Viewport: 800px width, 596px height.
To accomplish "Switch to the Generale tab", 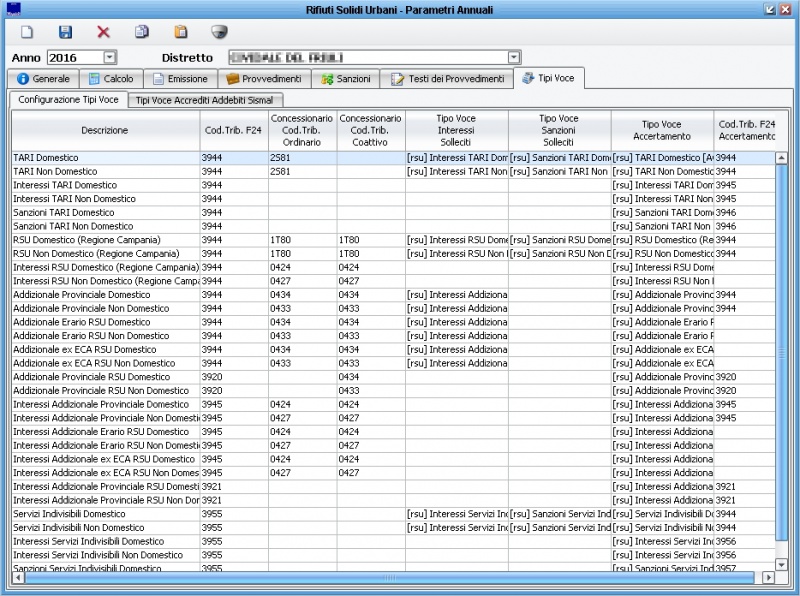I will (43, 78).
